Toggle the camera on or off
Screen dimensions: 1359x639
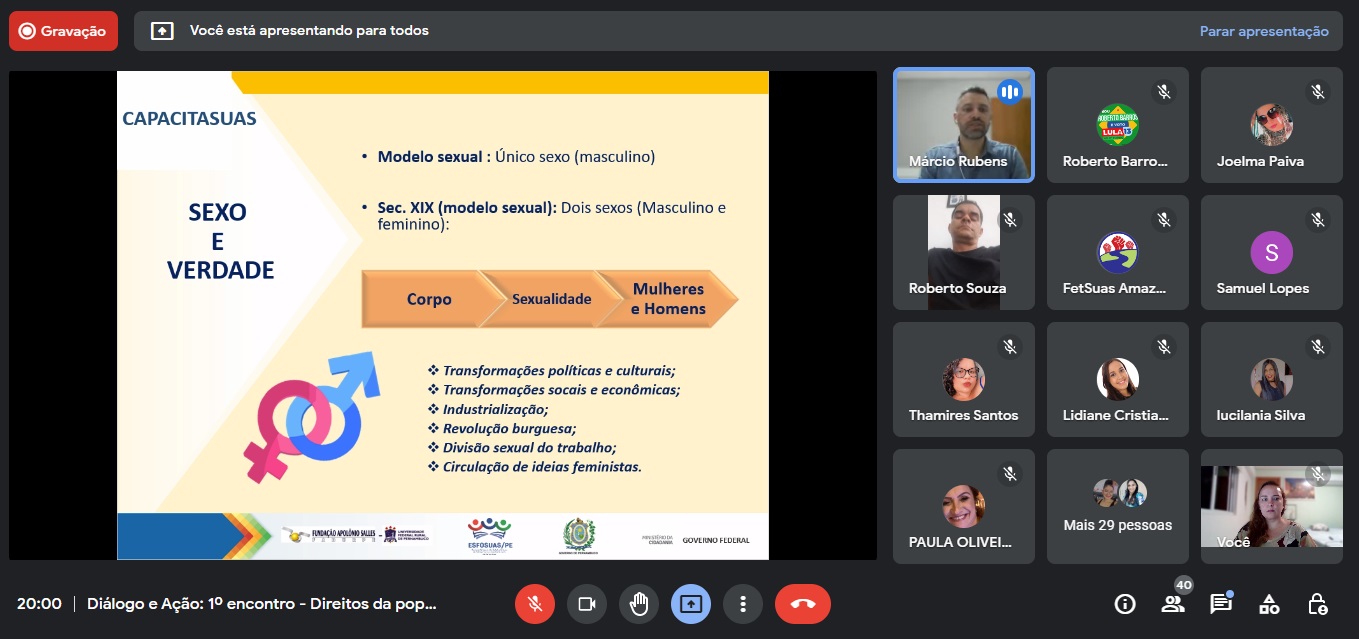click(x=587, y=604)
